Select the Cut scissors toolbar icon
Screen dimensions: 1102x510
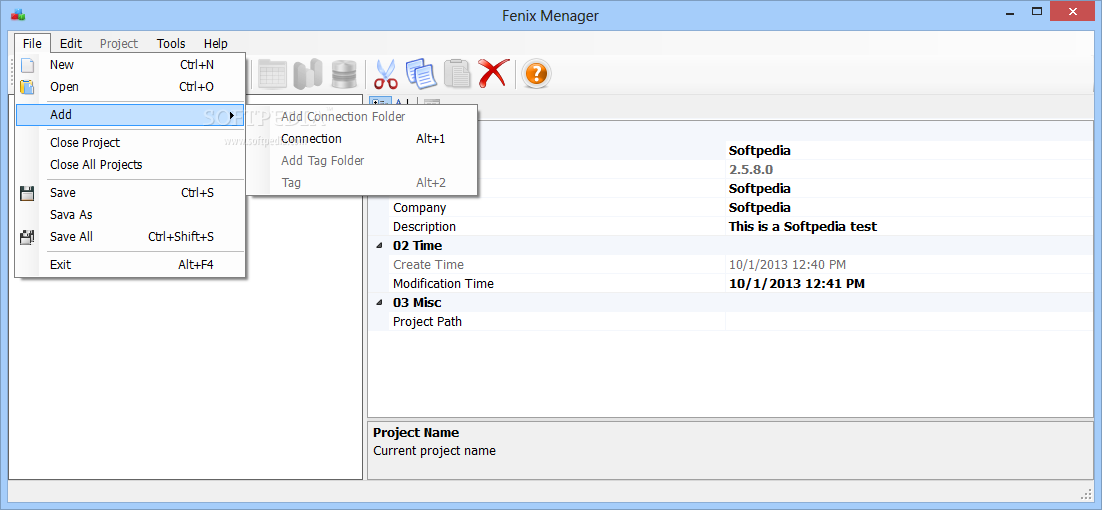tap(385, 73)
